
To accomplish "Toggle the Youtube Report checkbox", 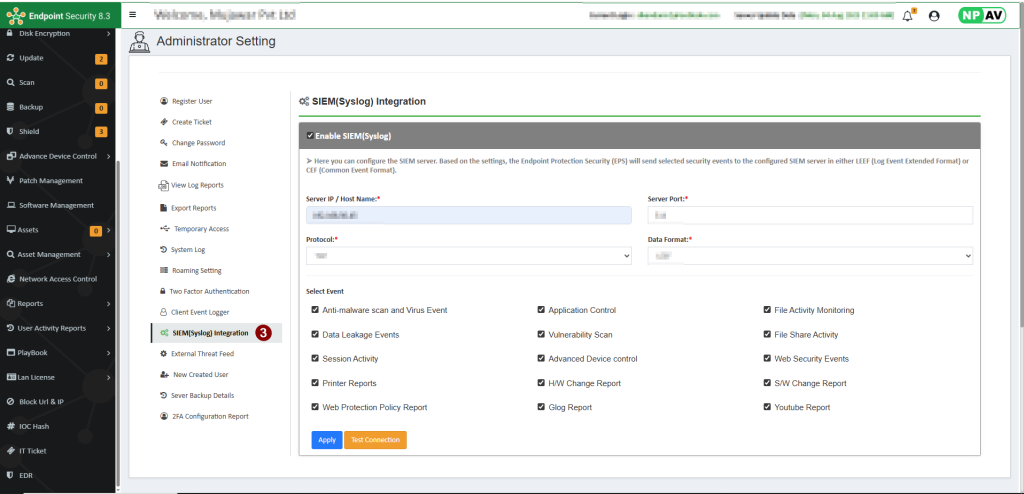I will (767, 407).
